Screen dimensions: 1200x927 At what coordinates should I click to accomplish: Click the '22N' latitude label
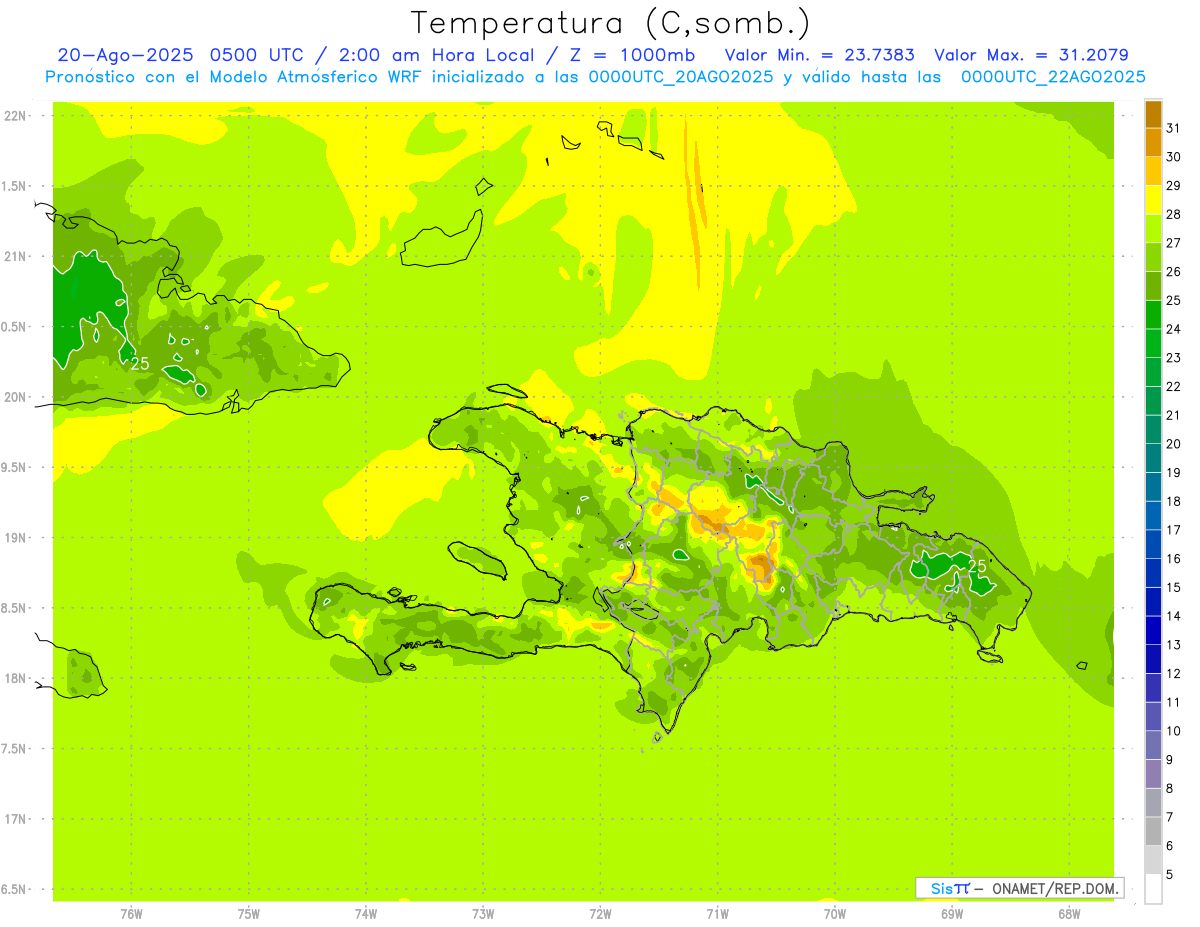pos(15,116)
